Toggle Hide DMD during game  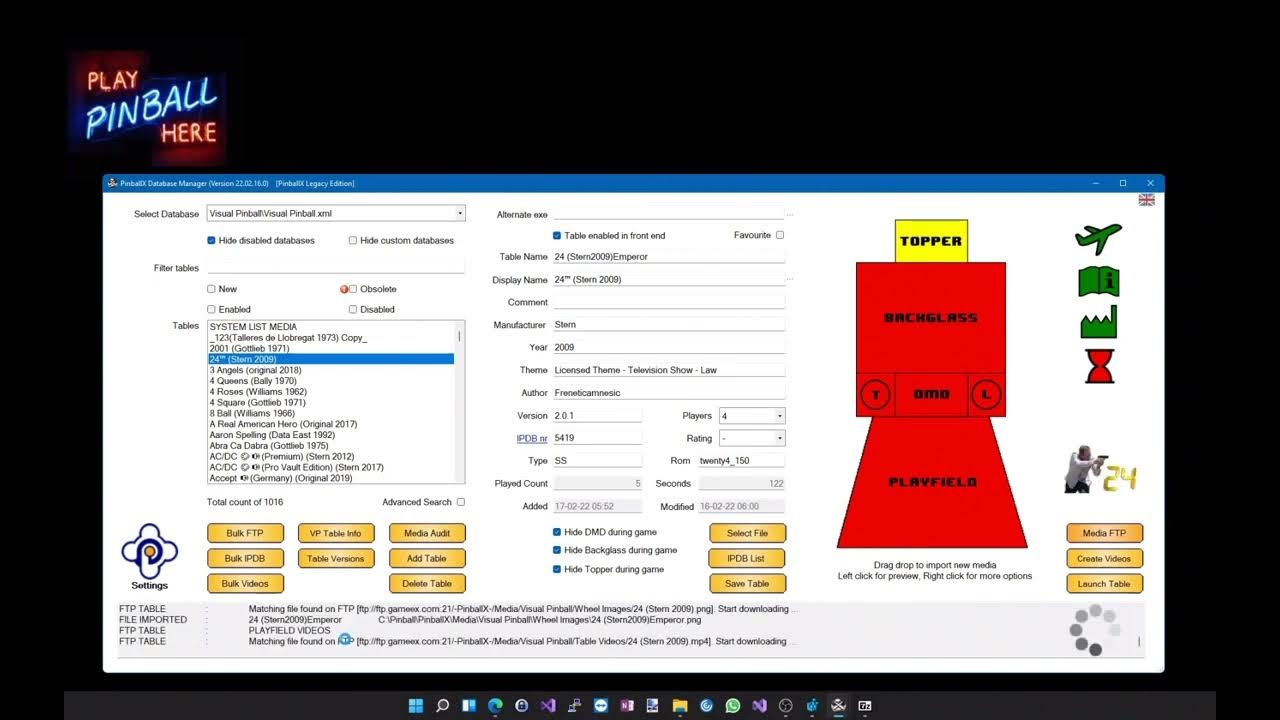[557, 532]
